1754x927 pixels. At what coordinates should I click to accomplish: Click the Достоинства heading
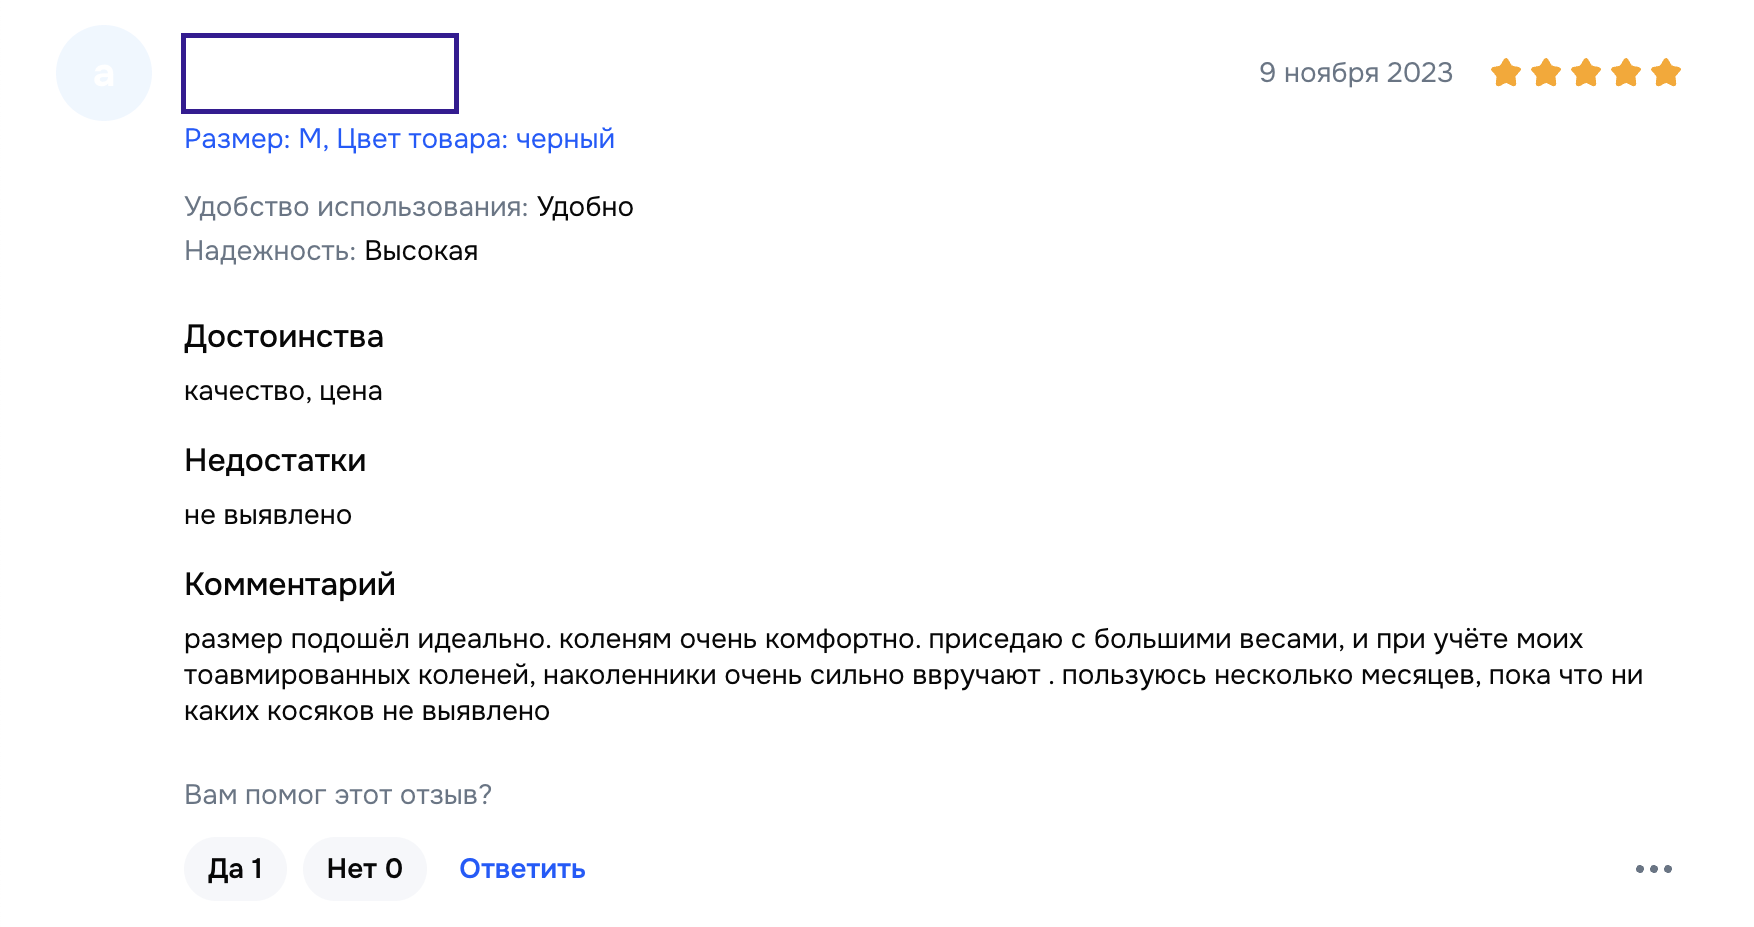coord(283,337)
